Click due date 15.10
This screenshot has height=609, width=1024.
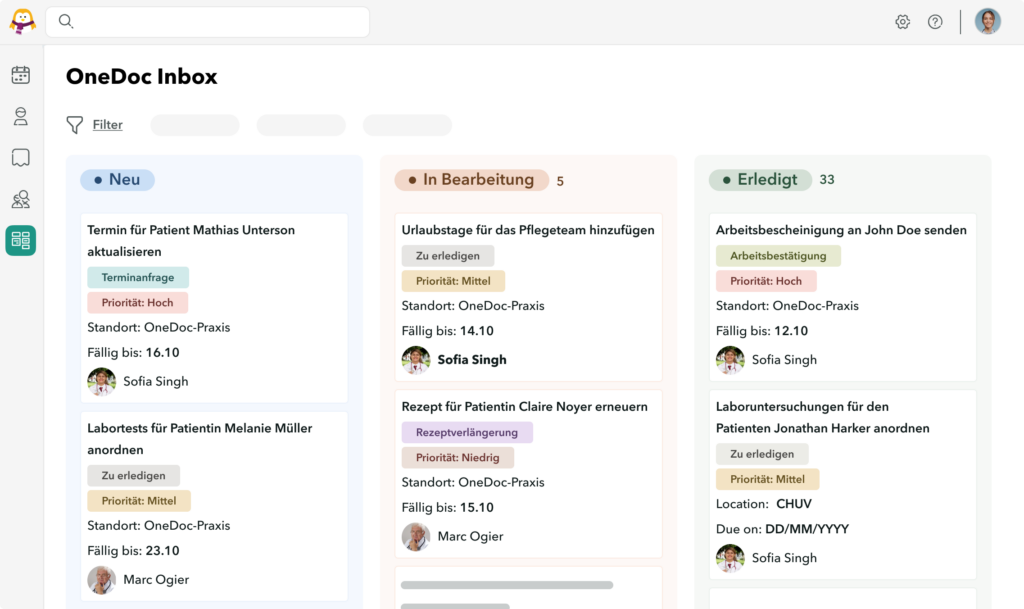pyautogui.click(x=477, y=508)
